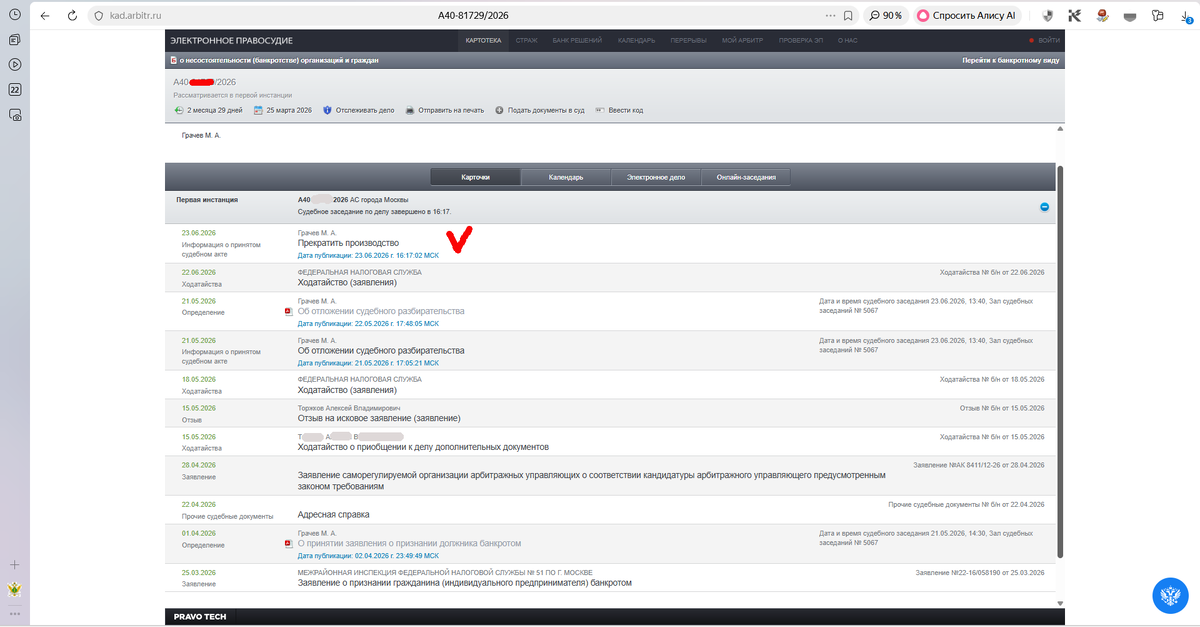Open the Картотека menu item
Viewport: 1200px width, 627px height.
click(482, 40)
